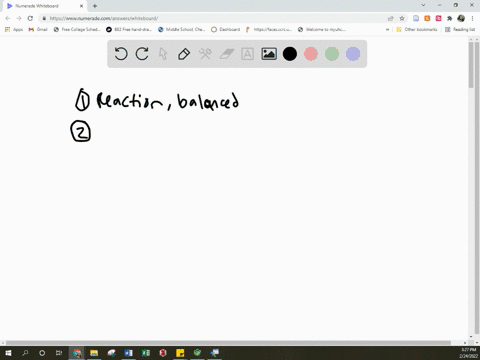Open Sticky Notes from the taskbar
This screenshot has height=360, width=480.
click(x=180, y=353)
